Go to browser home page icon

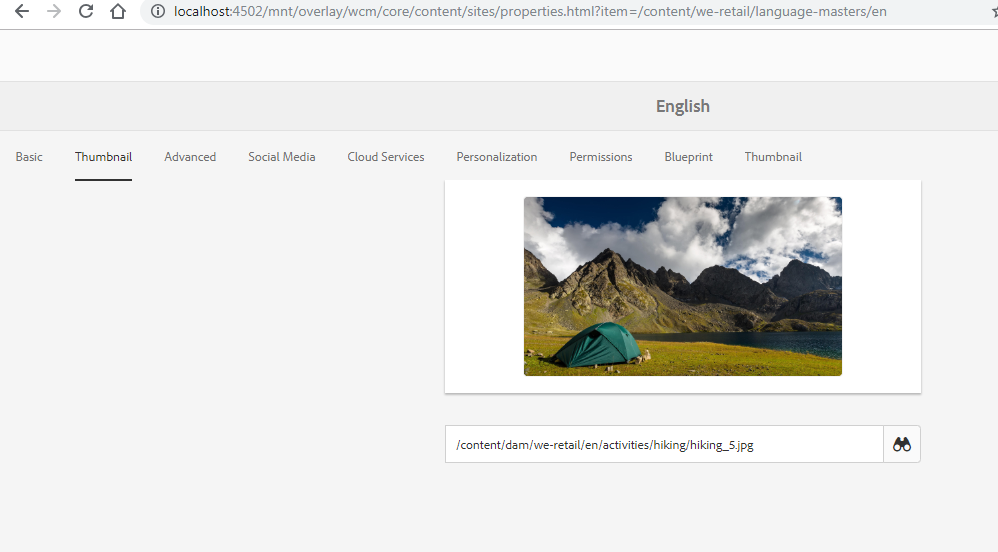[x=118, y=11]
